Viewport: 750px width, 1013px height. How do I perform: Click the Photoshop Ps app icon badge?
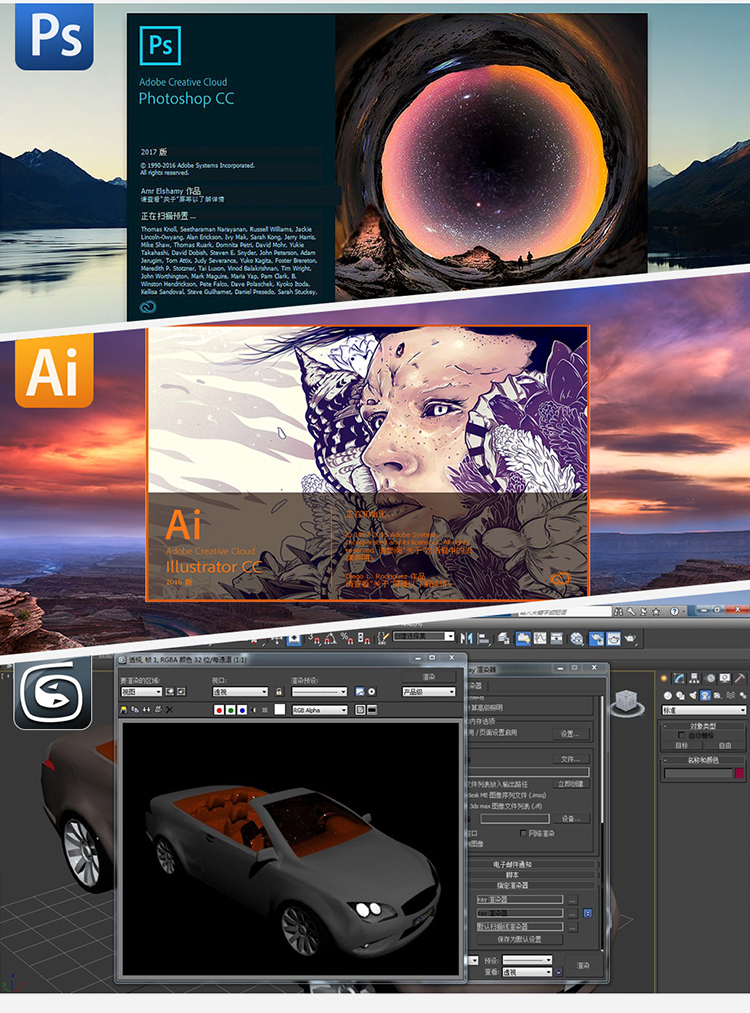[x=54, y=36]
